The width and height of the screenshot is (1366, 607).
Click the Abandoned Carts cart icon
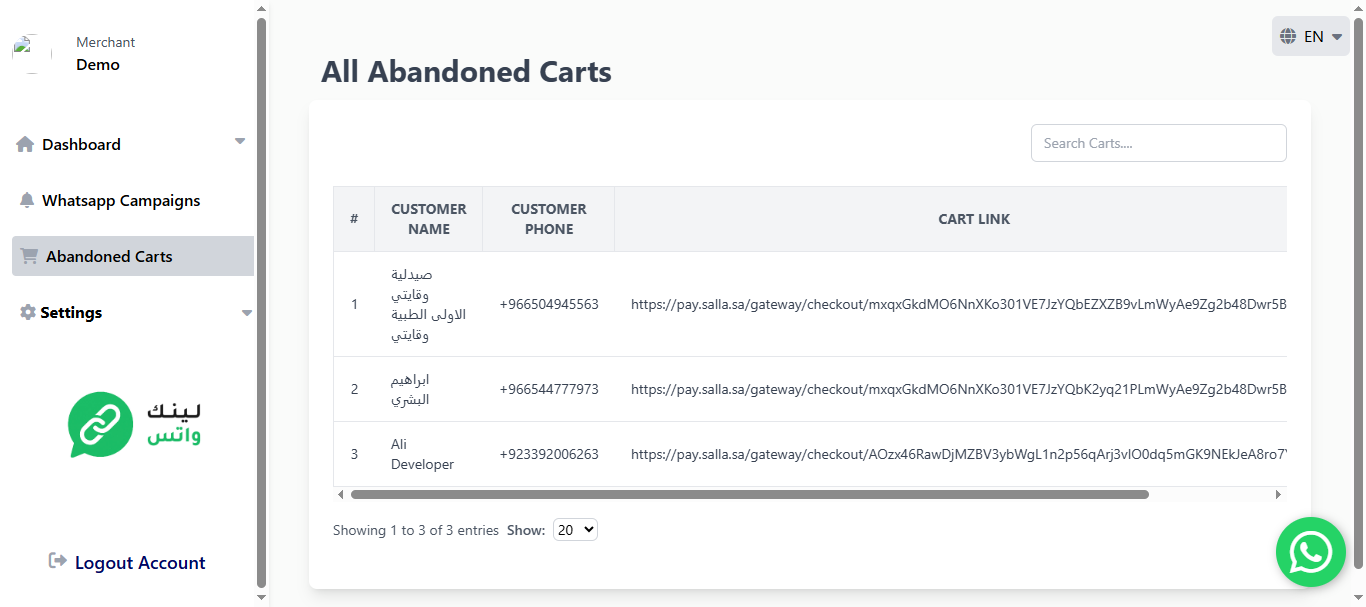click(29, 257)
